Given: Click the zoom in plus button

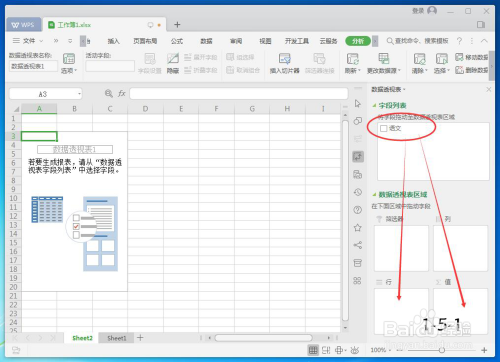Looking at the screenshot, I should [484, 350].
